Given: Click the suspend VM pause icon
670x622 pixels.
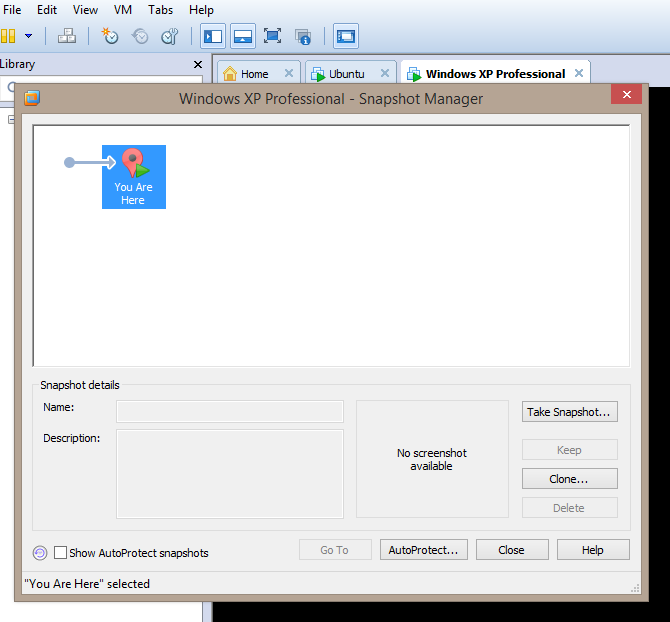Looking at the screenshot, I should pyautogui.click(x=8, y=36).
